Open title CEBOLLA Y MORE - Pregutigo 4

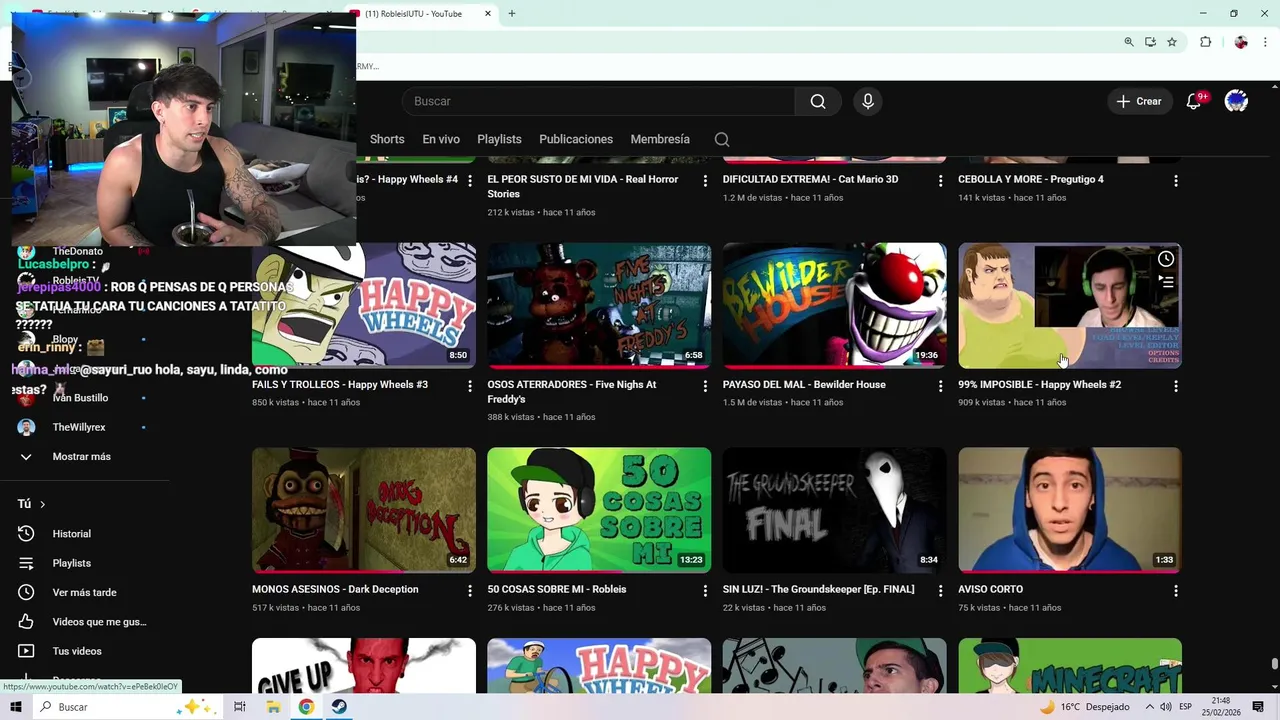click(x=1031, y=179)
